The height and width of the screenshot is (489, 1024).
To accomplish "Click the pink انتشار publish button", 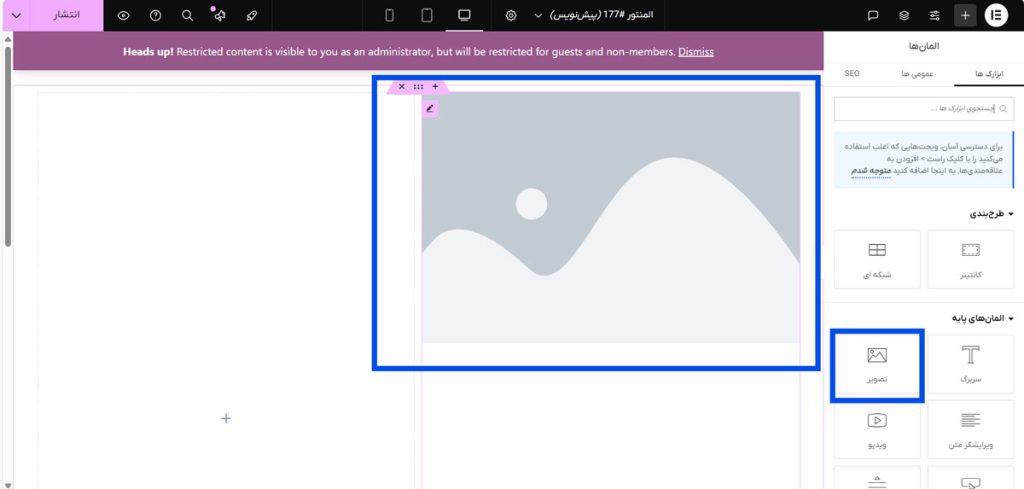I will point(67,15).
